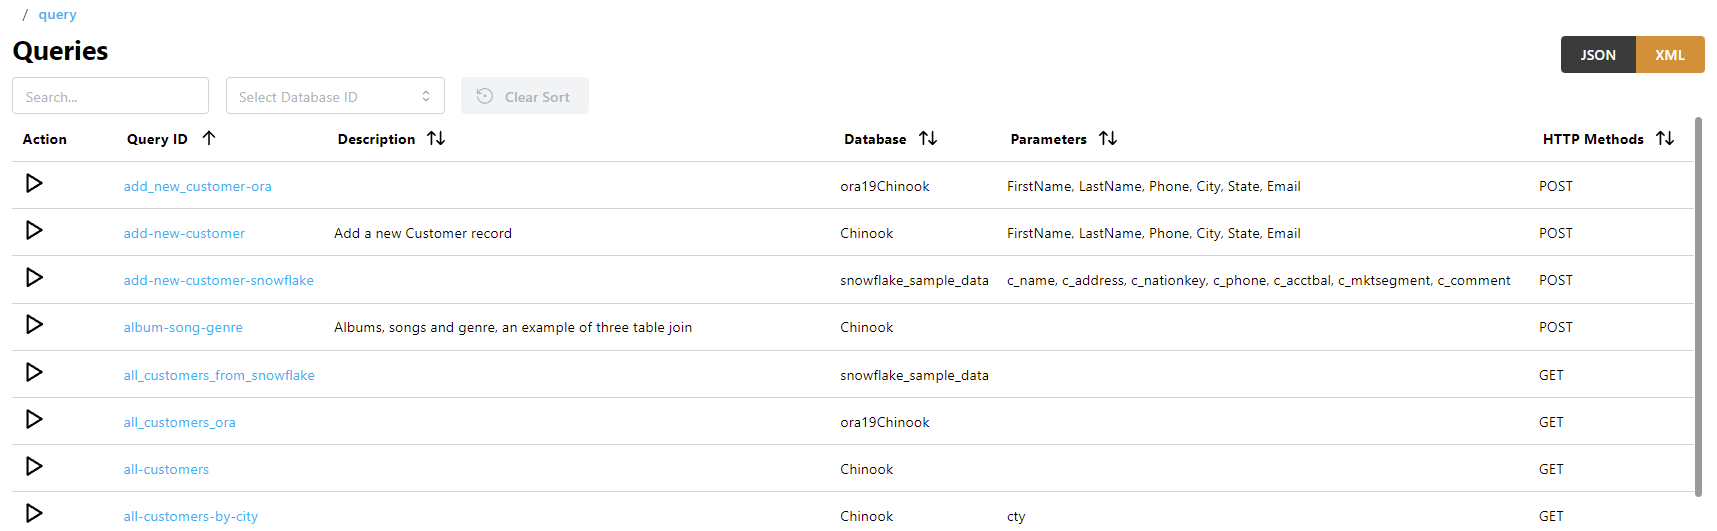Sort by Query ID arrow icon
The height and width of the screenshot is (531, 1717).
tap(209, 139)
